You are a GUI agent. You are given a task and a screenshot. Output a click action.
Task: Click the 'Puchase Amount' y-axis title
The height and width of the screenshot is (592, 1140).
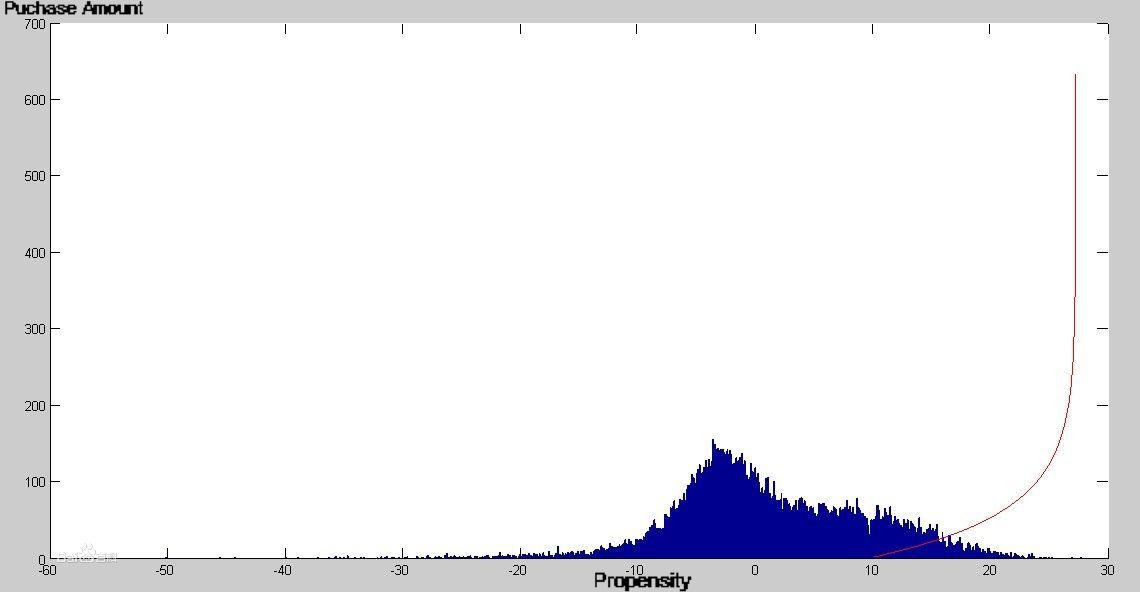[x=74, y=9]
